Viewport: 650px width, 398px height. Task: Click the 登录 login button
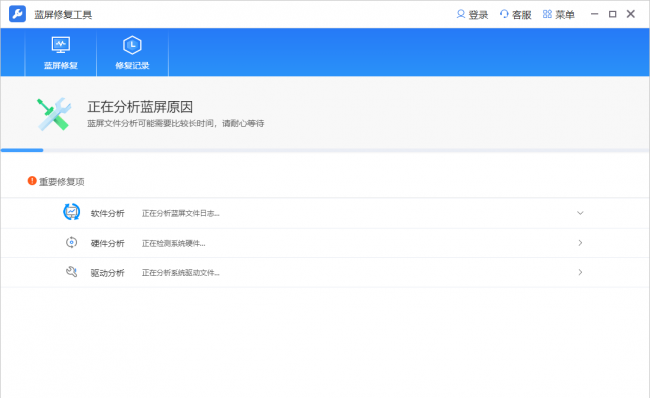[472, 15]
